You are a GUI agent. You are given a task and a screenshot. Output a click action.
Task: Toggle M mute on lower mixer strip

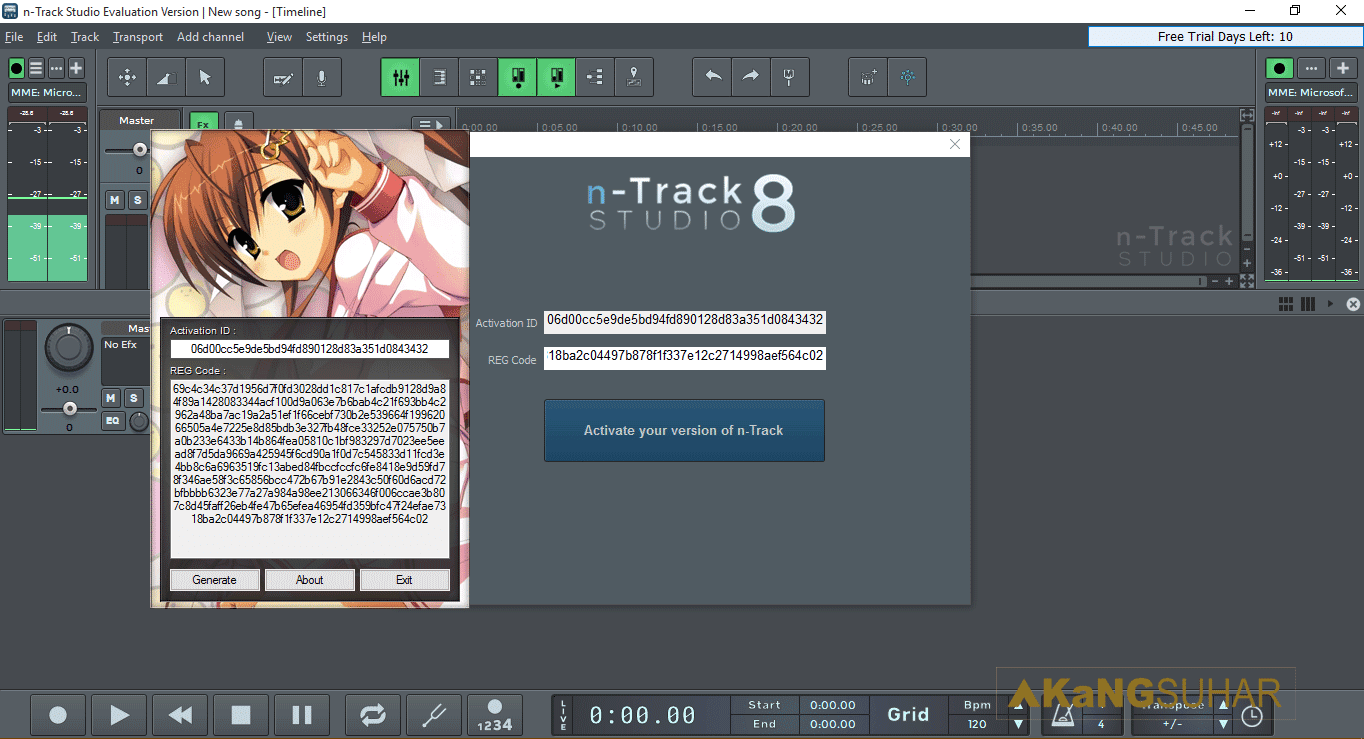(x=111, y=398)
